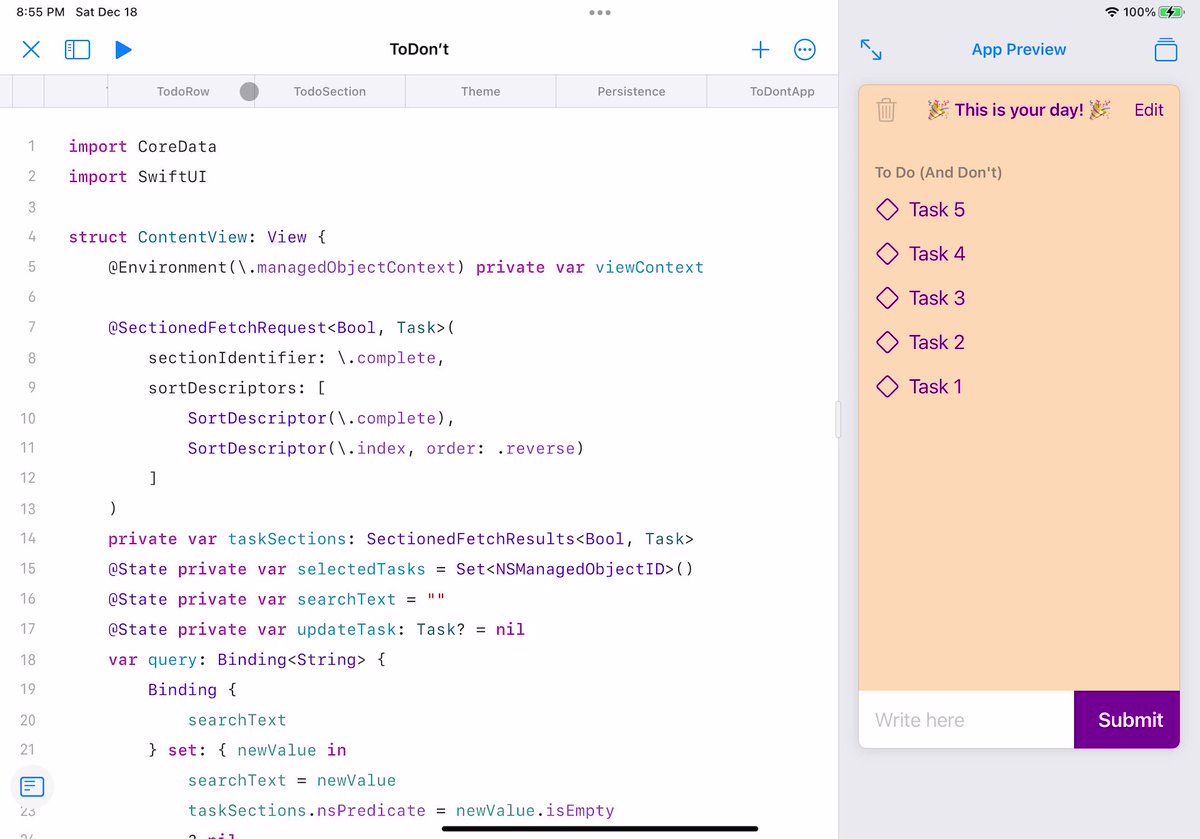Screen dimensions: 1200x839
Task: Tap the battery indicator in status bar
Action: pyautogui.click(x=1171, y=12)
